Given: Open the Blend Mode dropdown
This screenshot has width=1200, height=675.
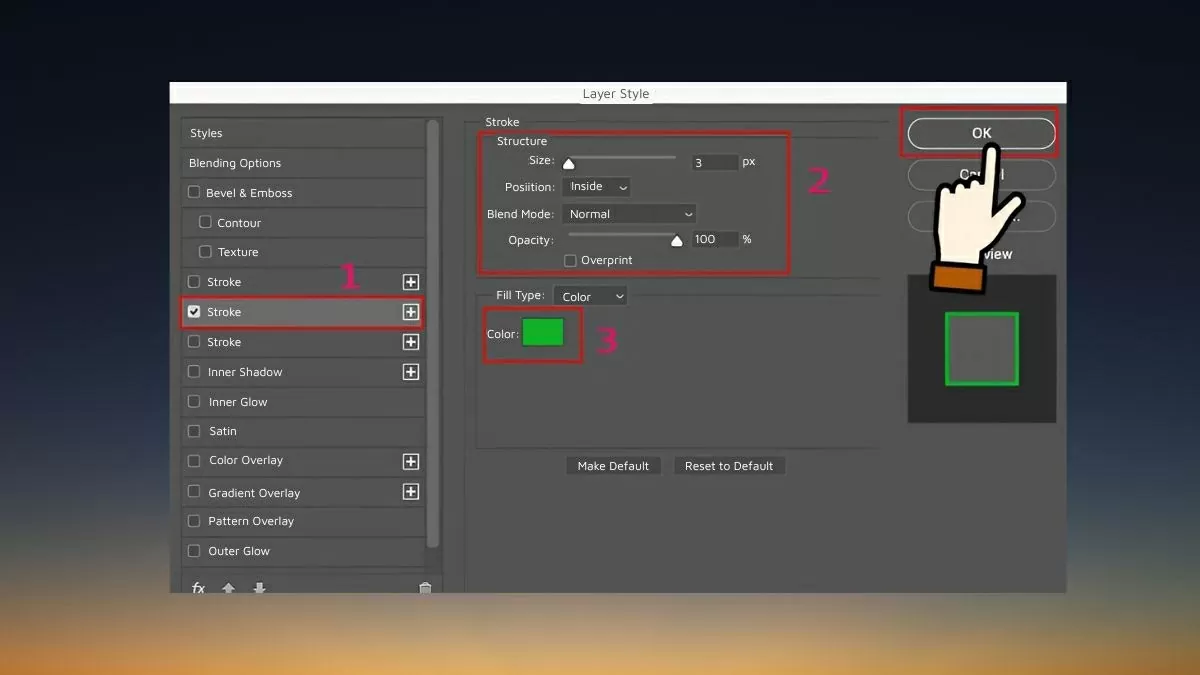Looking at the screenshot, I should pos(629,214).
